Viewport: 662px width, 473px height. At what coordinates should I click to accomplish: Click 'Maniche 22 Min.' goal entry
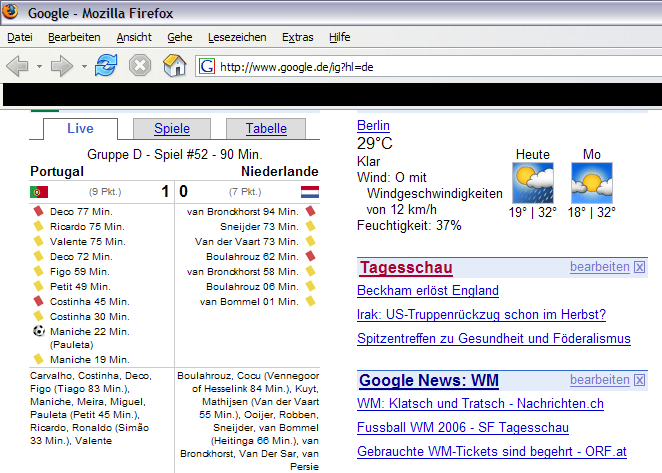click(90, 332)
